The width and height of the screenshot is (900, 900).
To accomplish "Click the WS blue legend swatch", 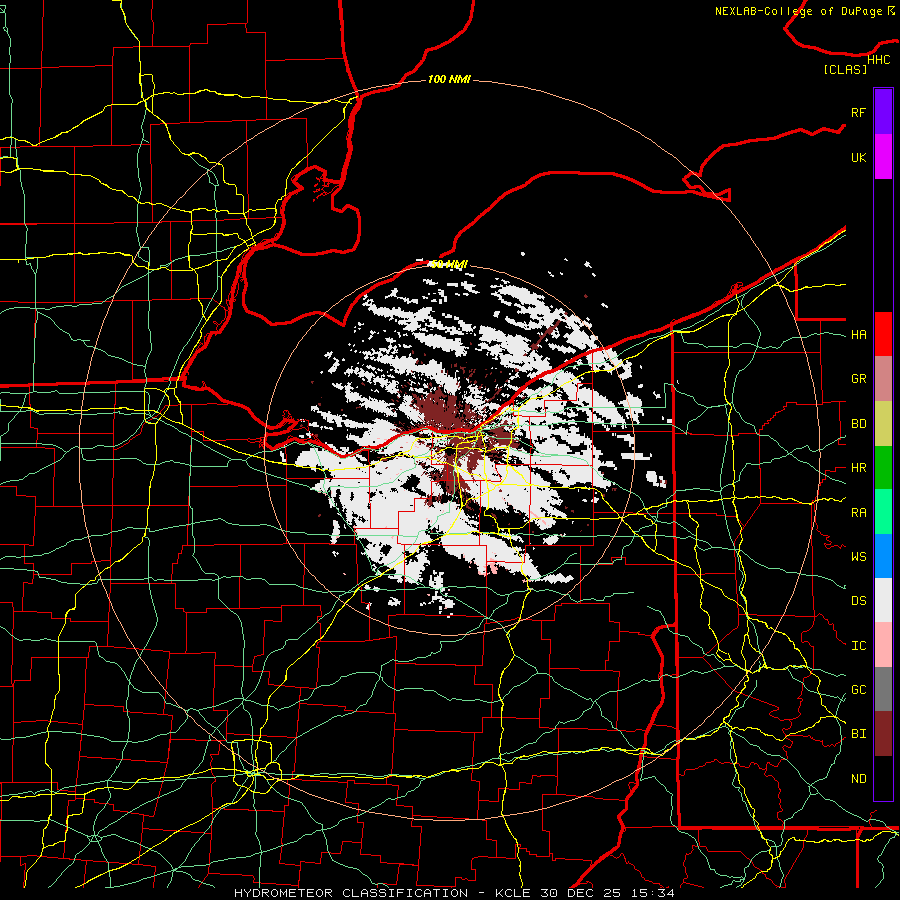I will click(883, 556).
